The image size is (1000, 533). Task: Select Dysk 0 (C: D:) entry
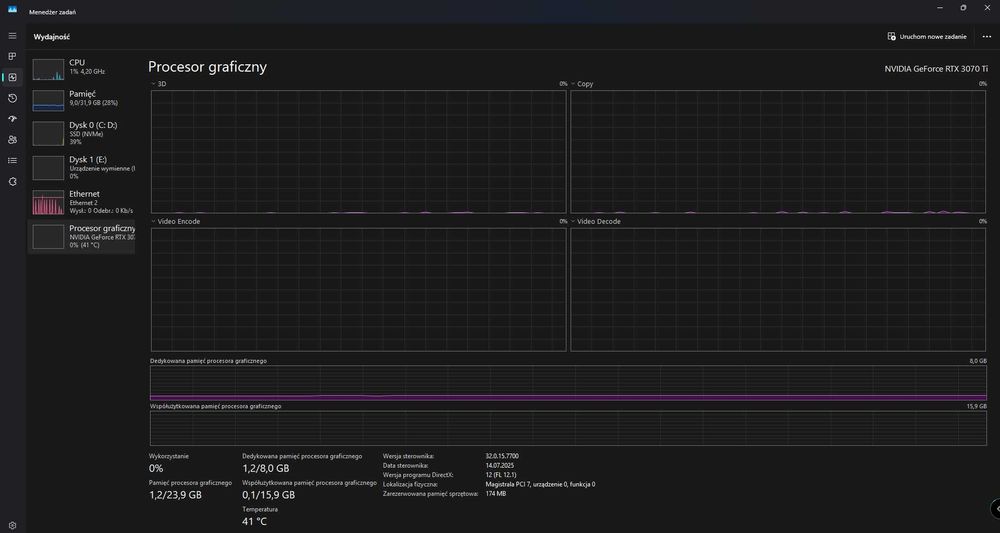pos(82,133)
